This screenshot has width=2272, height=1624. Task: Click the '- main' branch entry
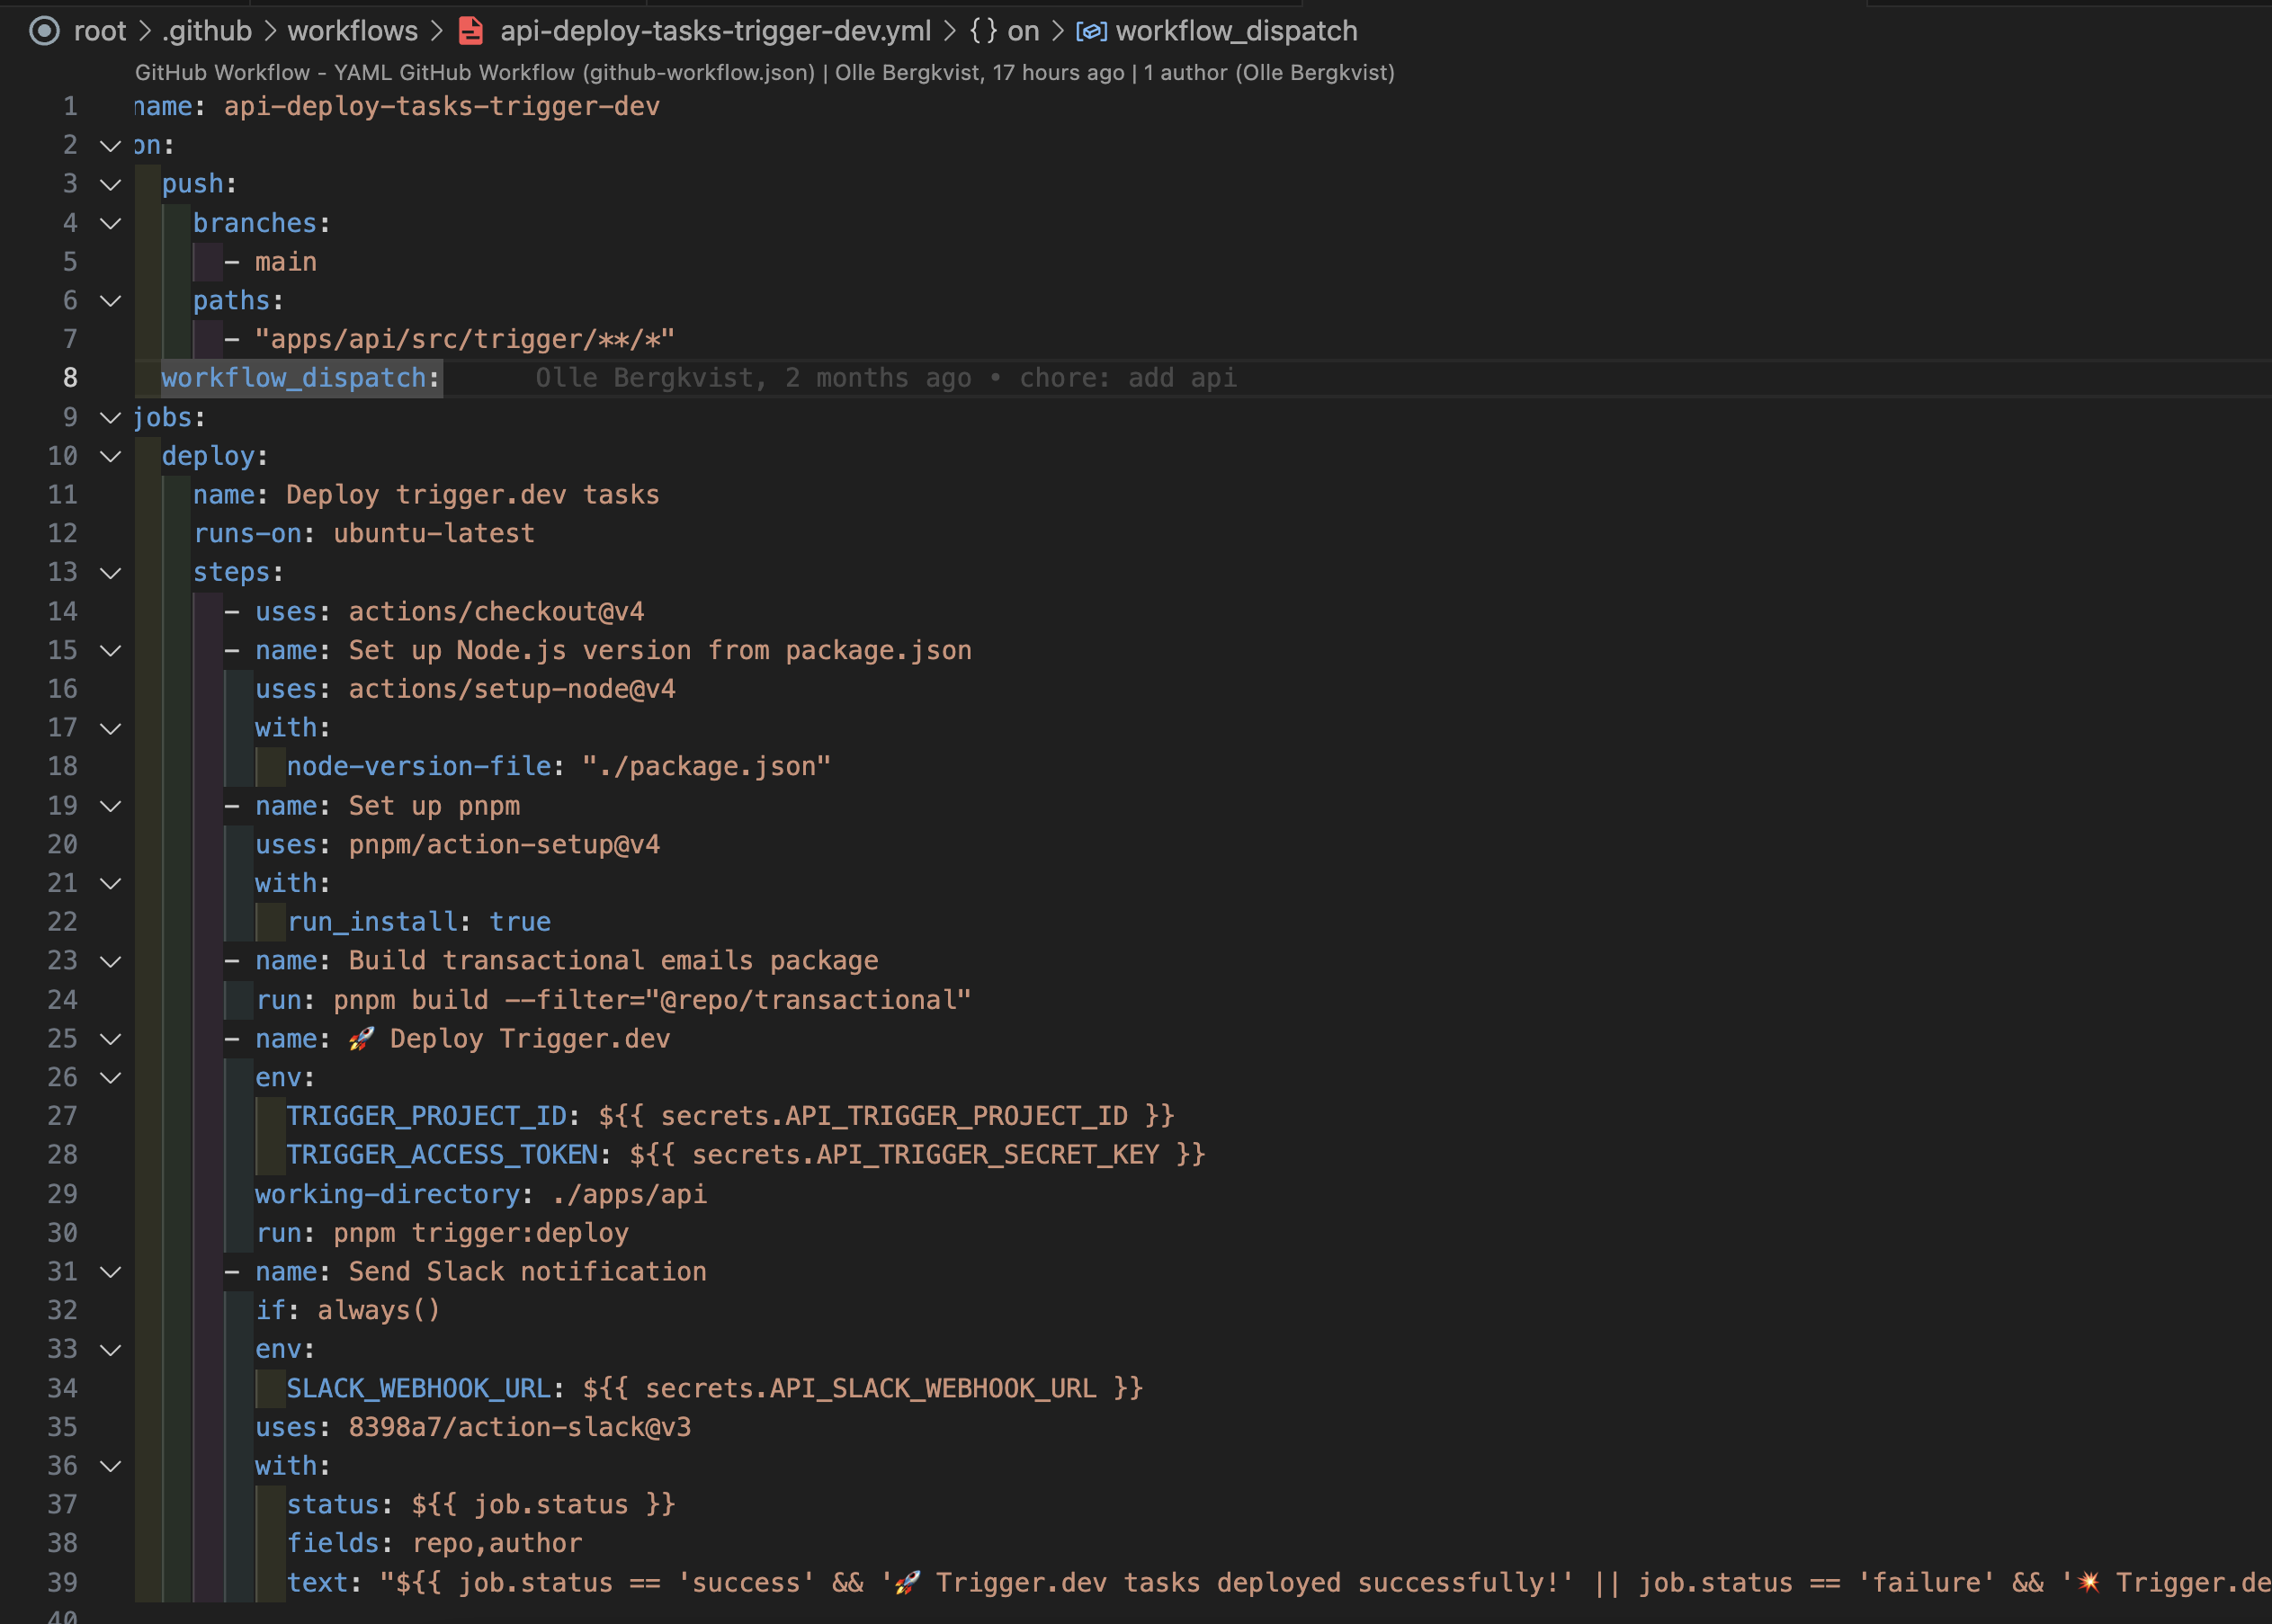click(270, 262)
